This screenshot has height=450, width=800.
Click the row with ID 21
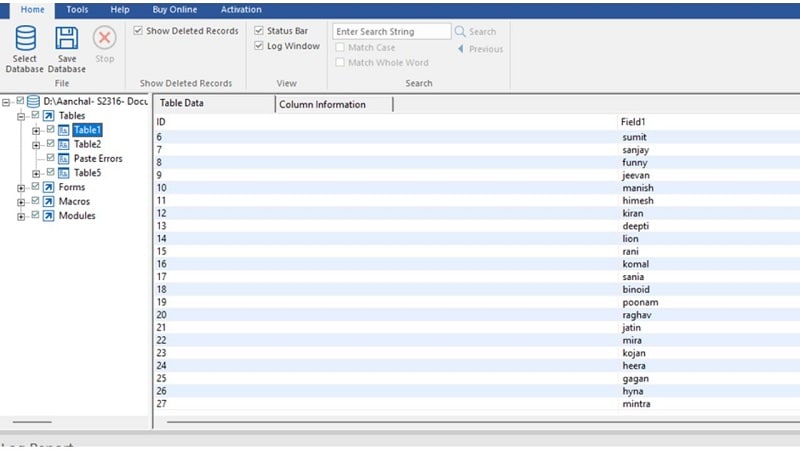tap(477, 328)
